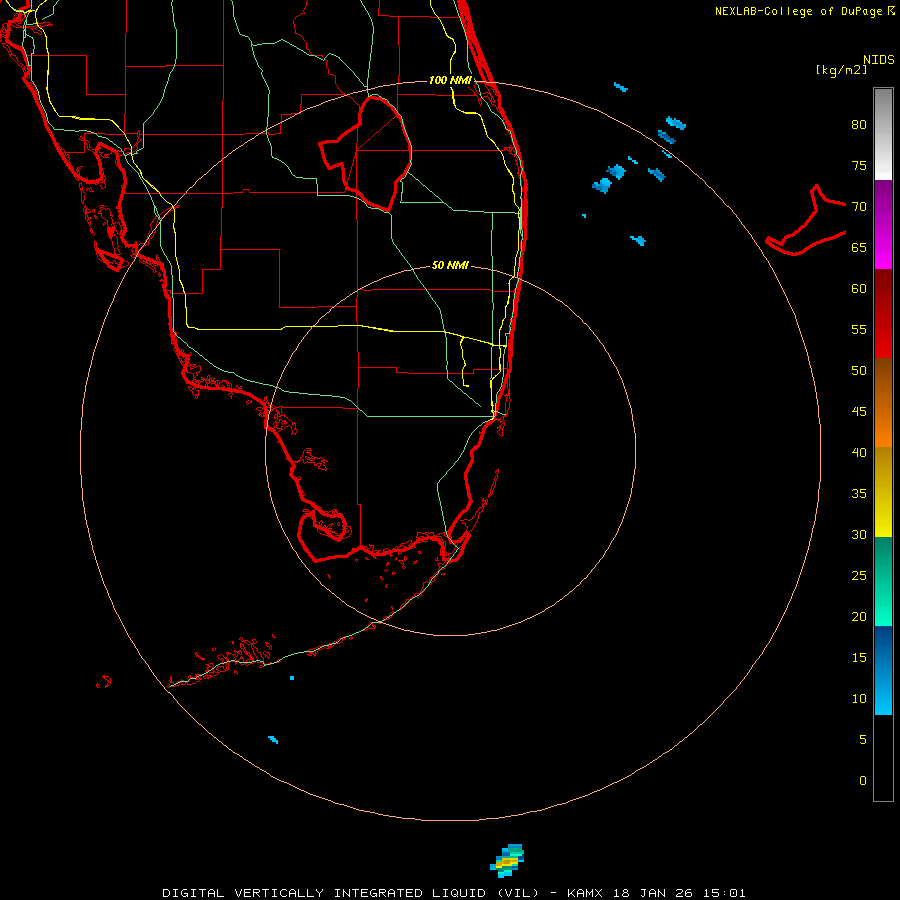
Task: Select the 75 value on the color scale
Action: (859, 165)
